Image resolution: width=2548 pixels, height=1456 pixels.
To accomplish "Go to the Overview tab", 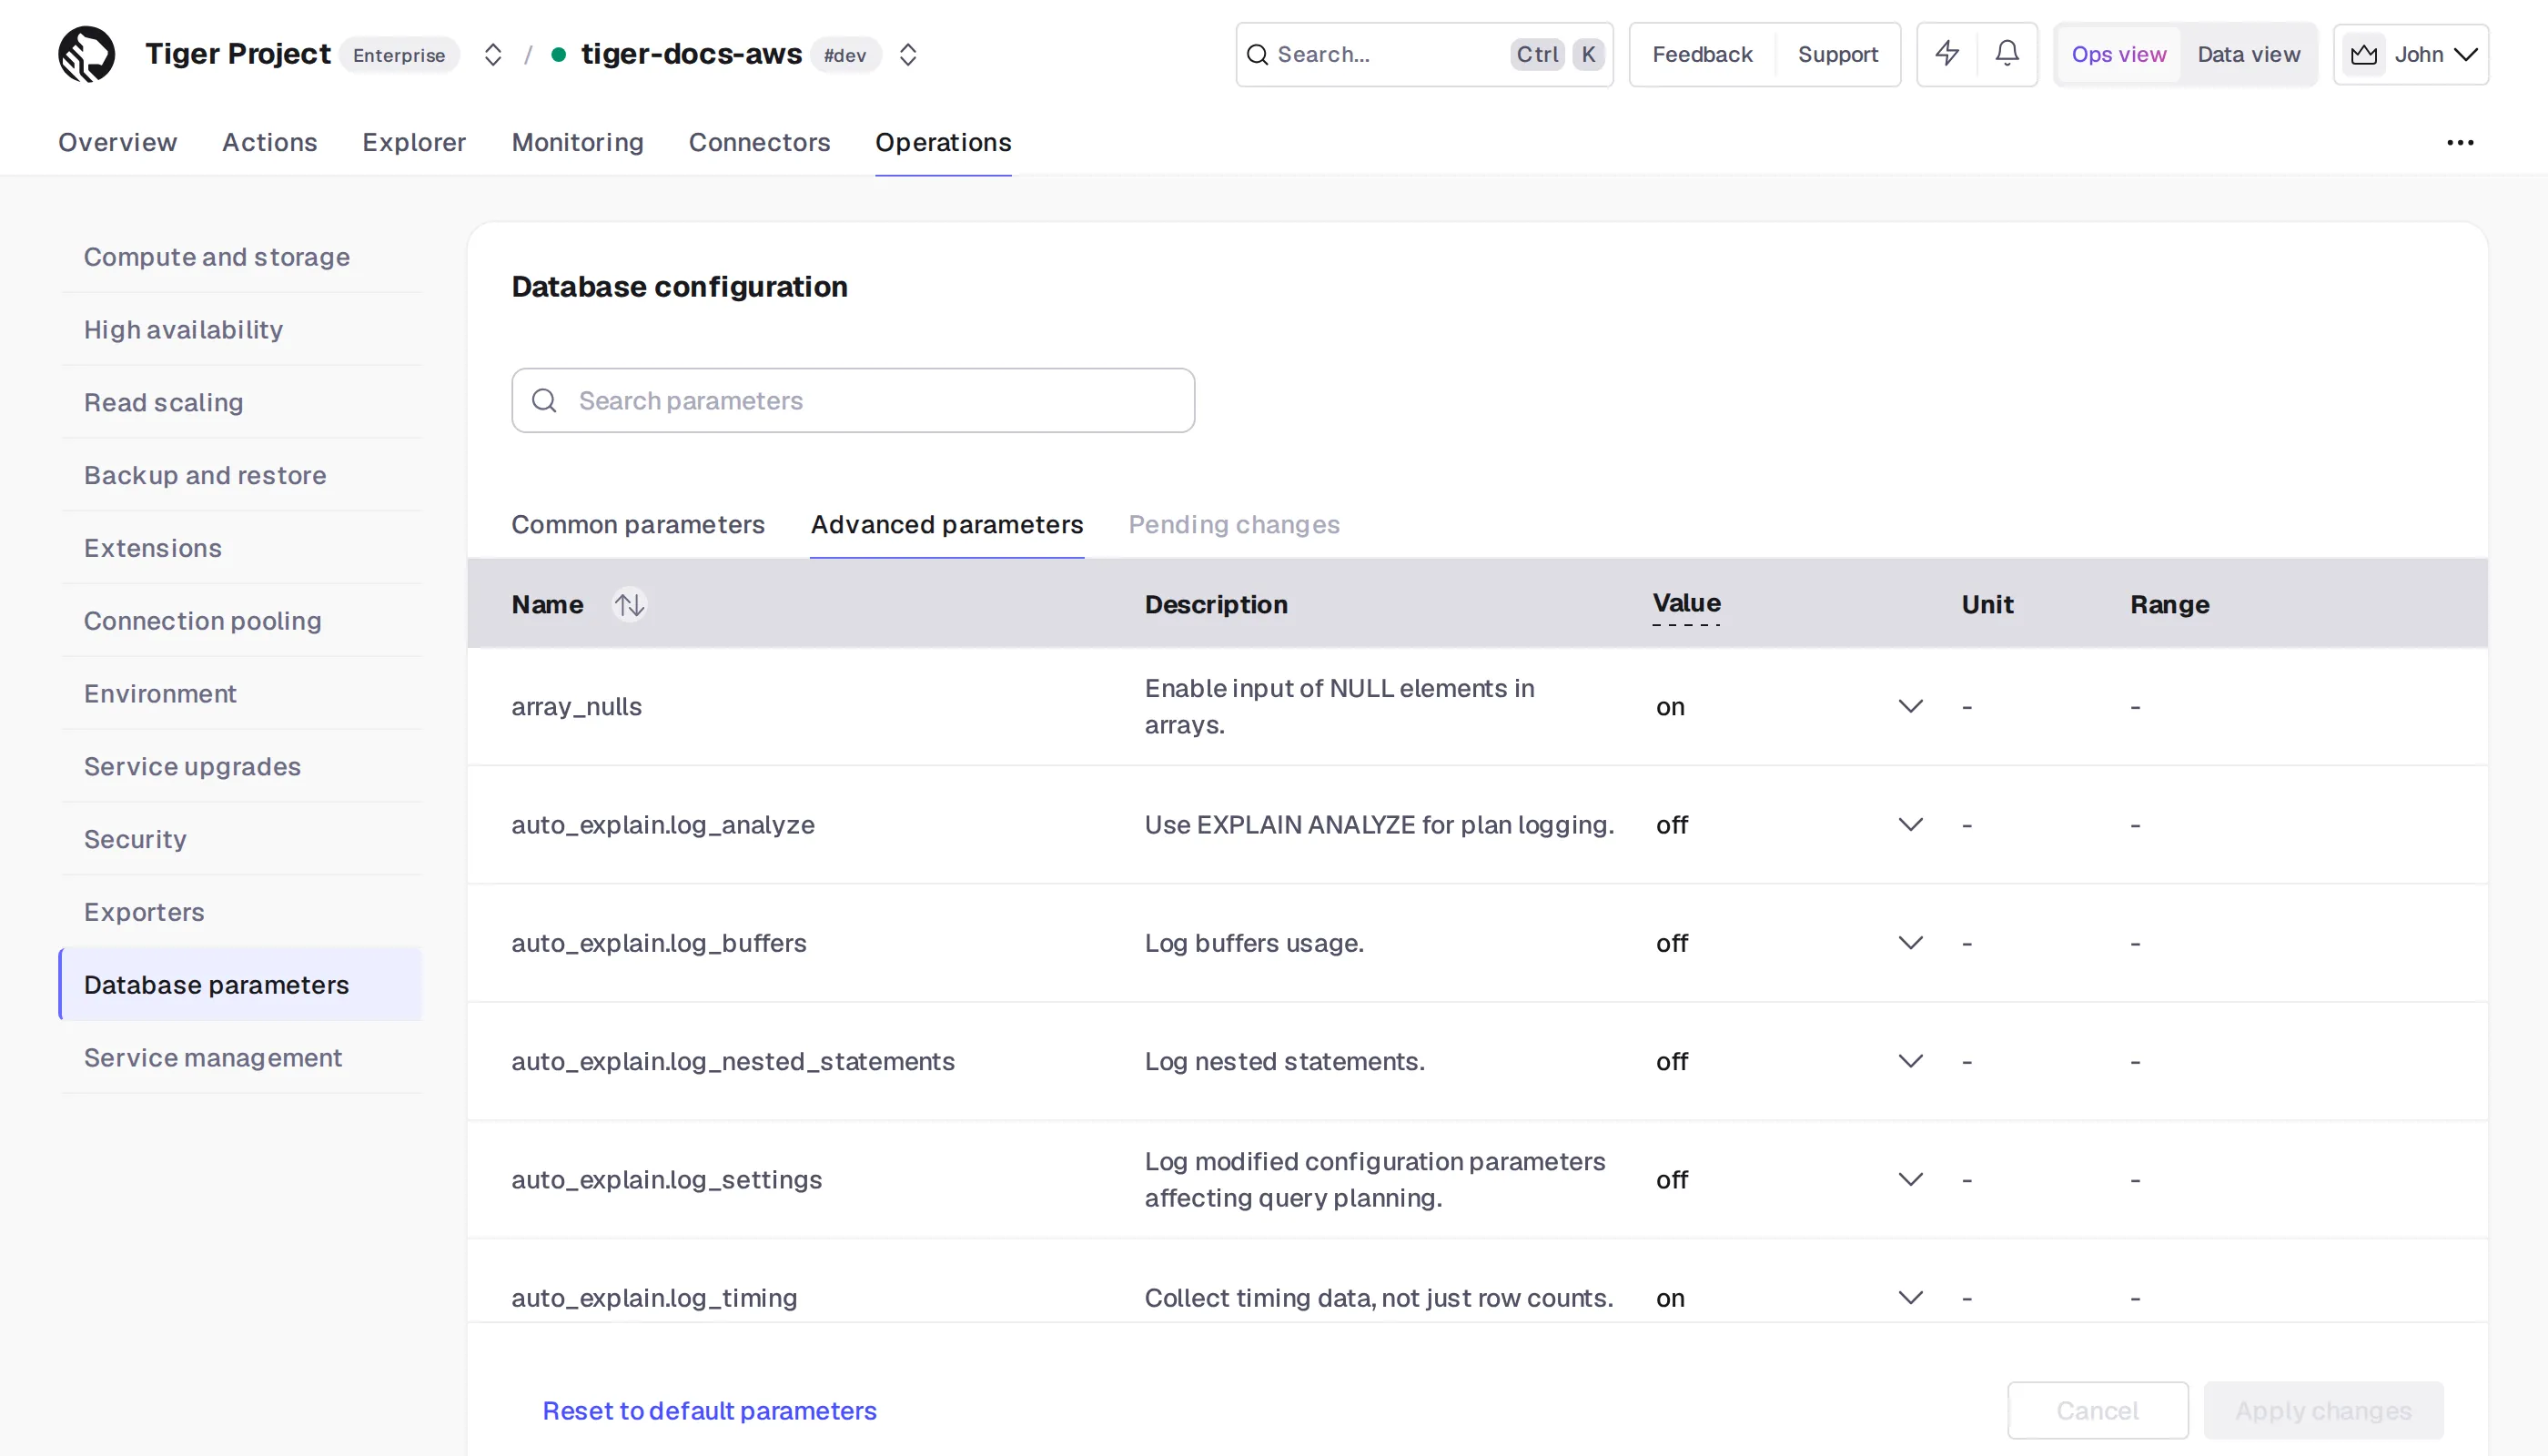I will pos(118,143).
